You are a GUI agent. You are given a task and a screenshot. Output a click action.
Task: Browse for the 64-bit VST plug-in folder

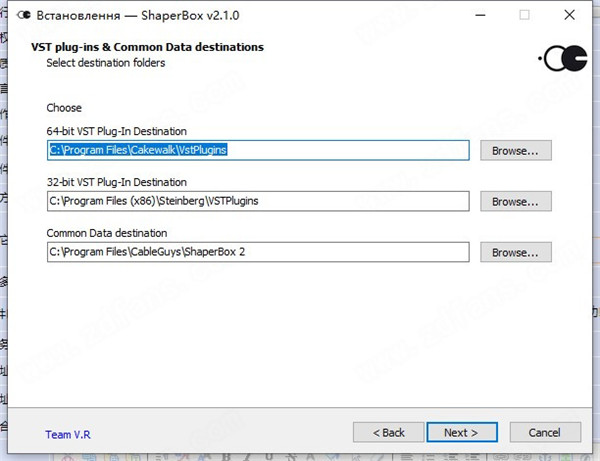tap(515, 150)
